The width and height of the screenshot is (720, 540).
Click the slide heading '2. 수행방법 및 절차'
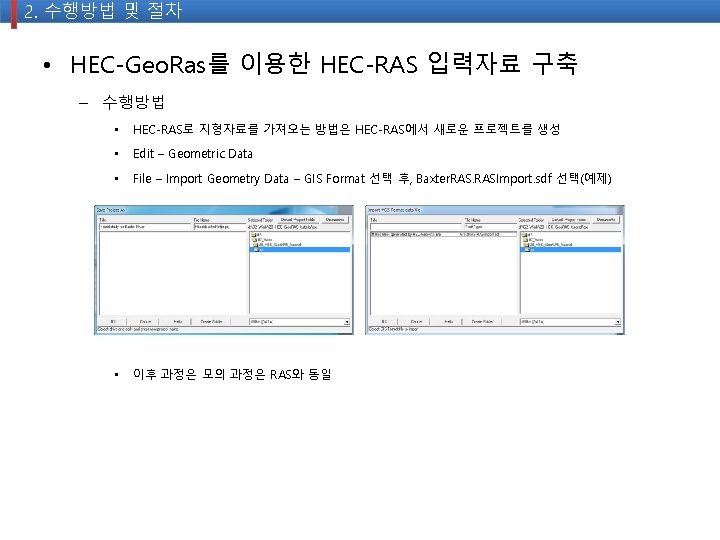[103, 11]
